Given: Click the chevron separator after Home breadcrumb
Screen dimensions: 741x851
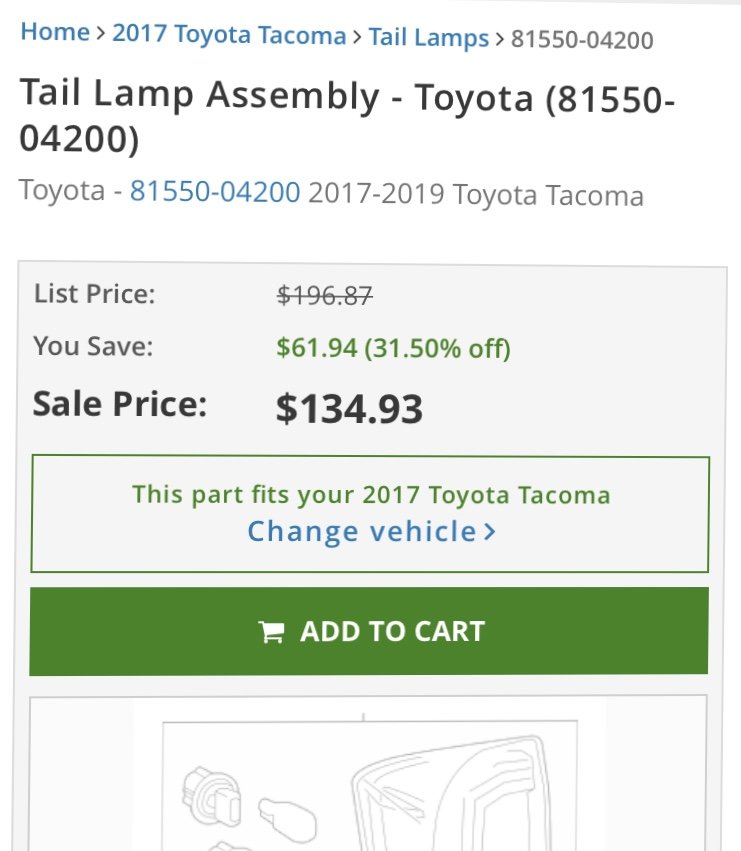Looking at the screenshot, I should coord(100,33).
